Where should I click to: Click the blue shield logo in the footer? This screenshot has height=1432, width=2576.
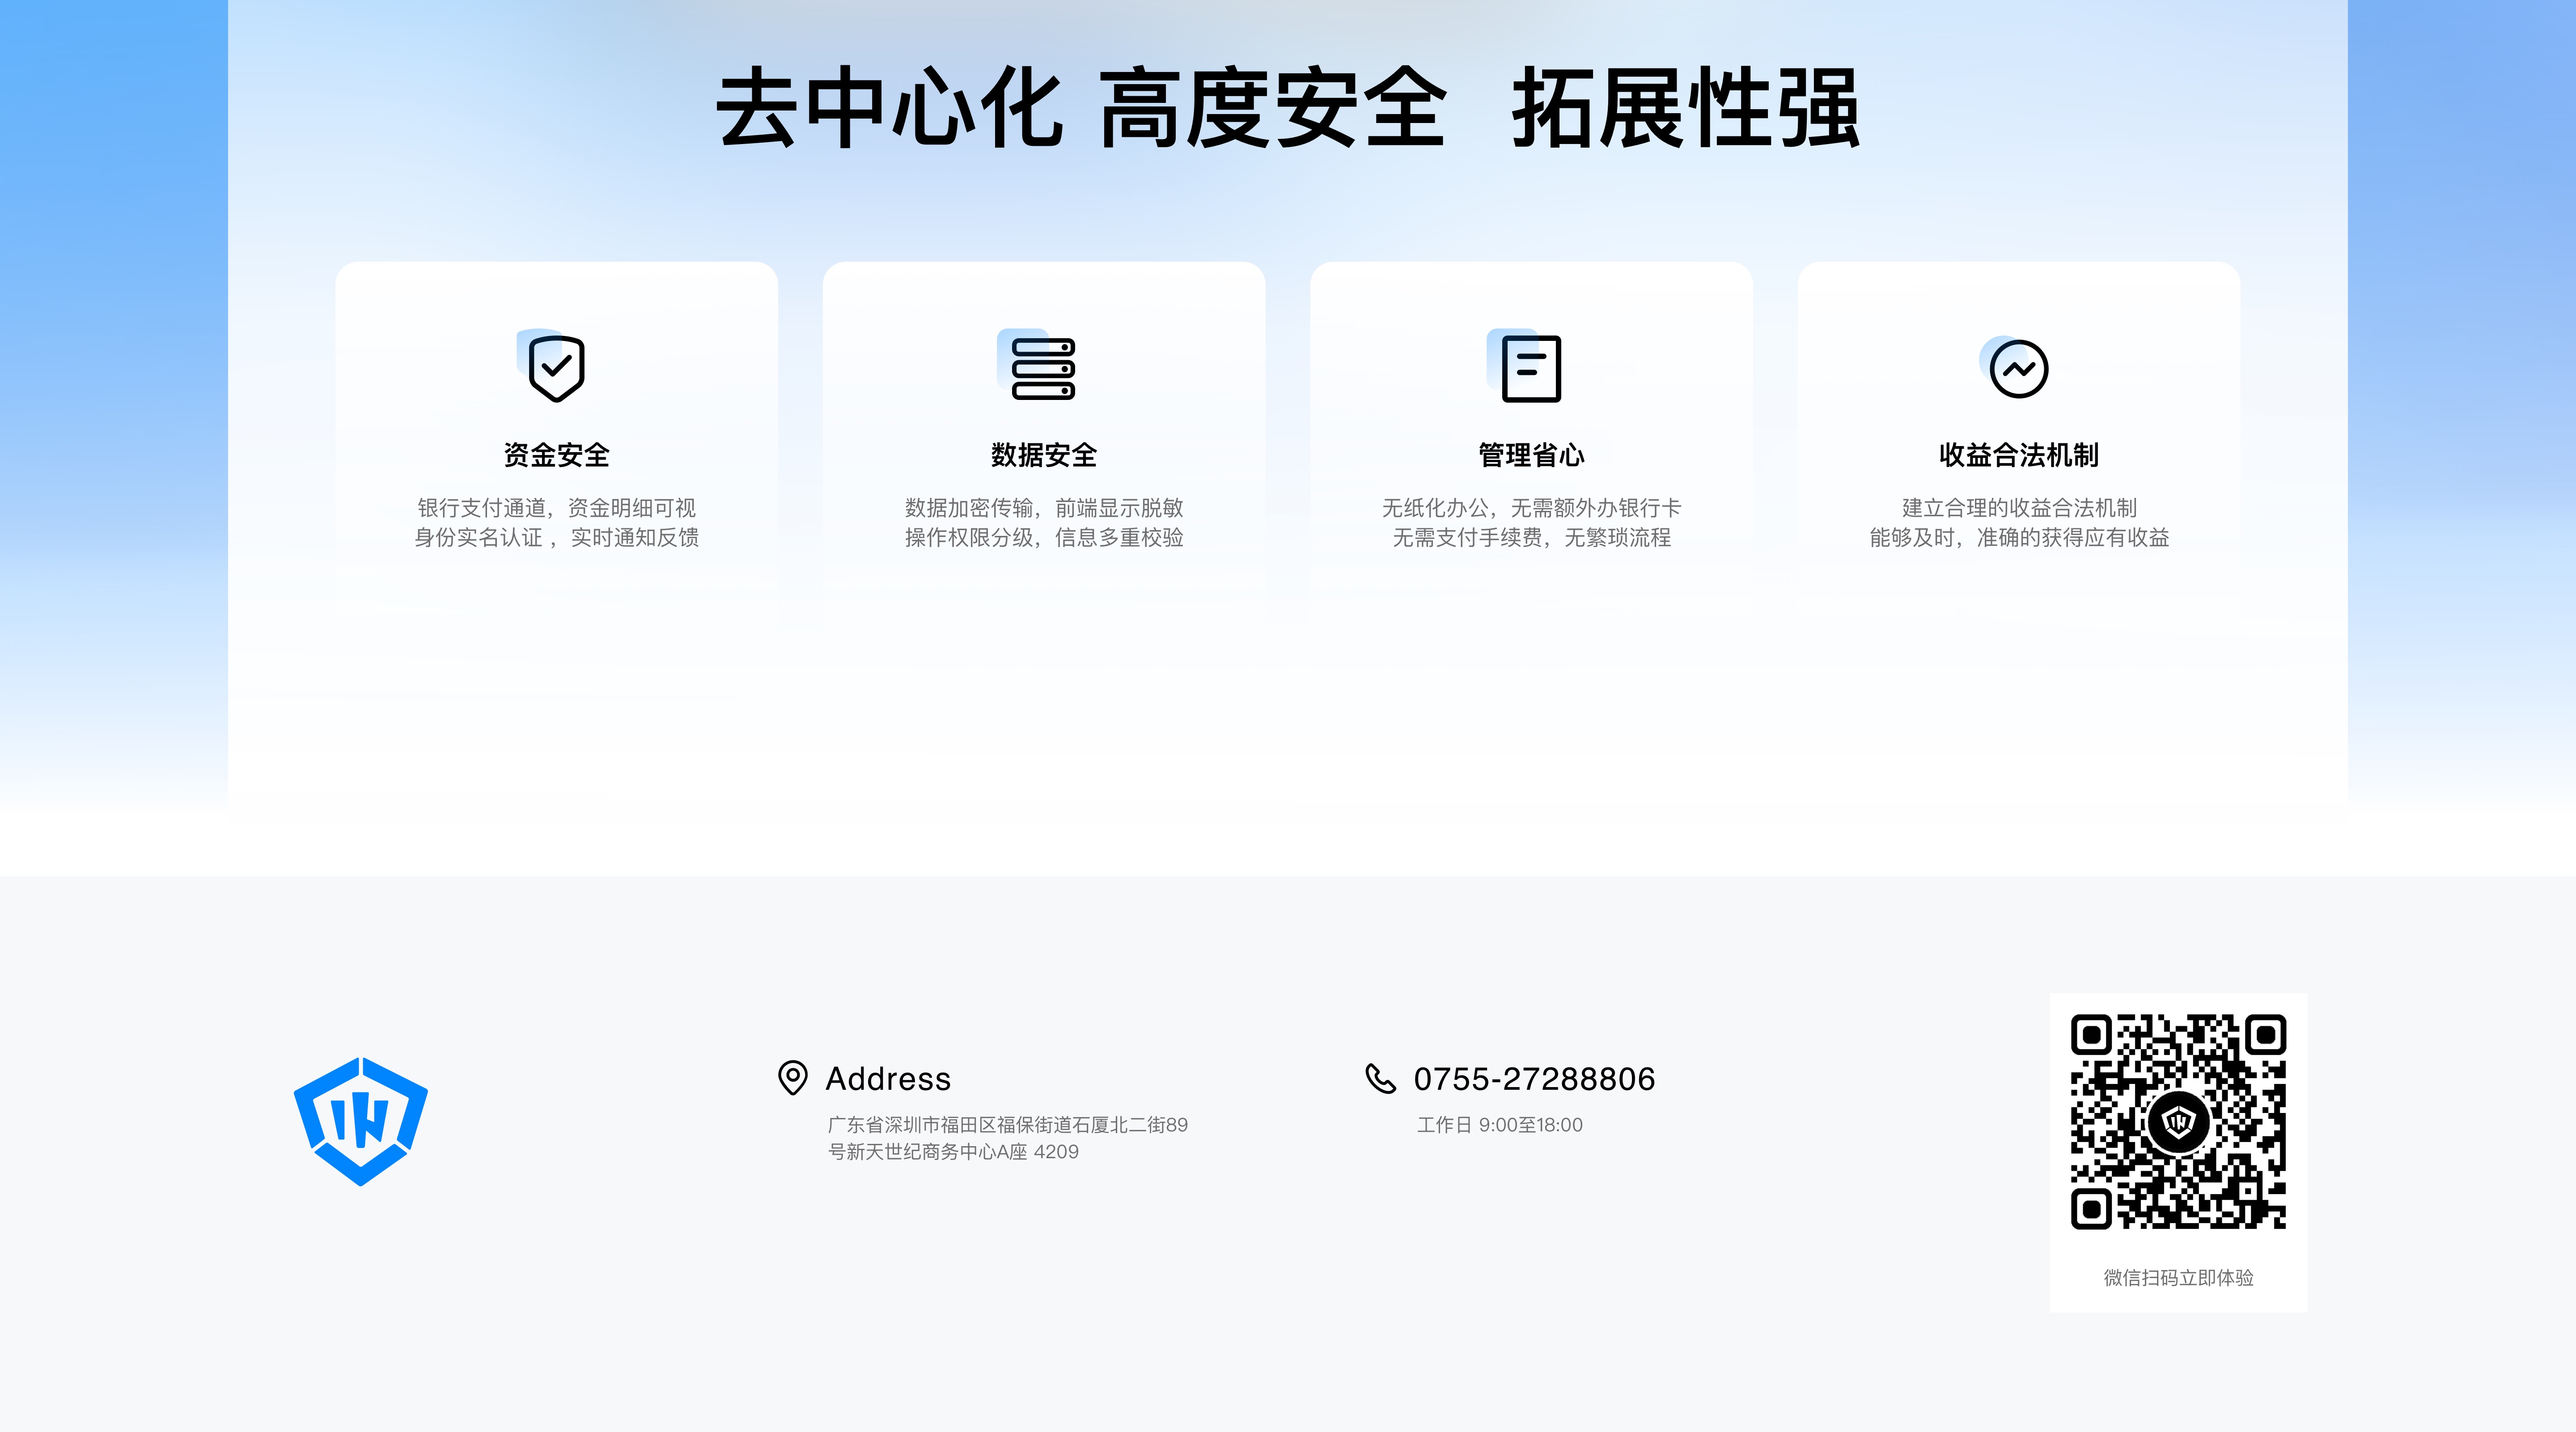pos(361,1121)
